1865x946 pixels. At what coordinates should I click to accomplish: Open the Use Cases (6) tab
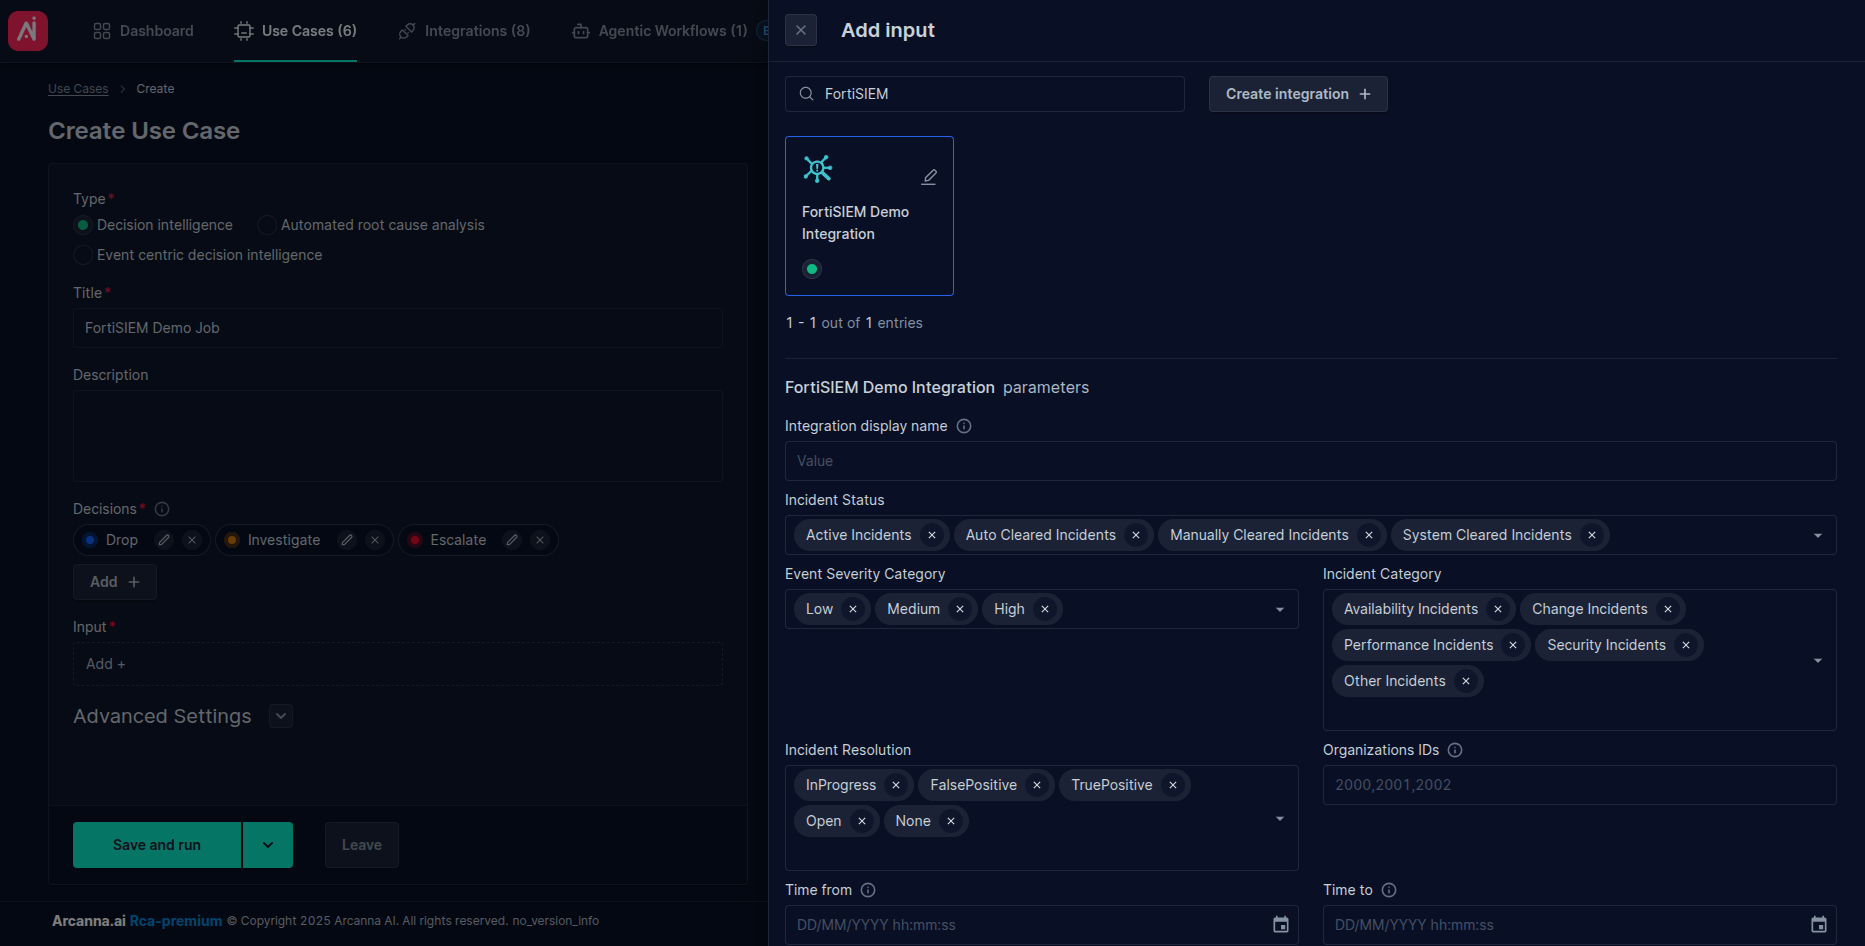click(x=295, y=31)
